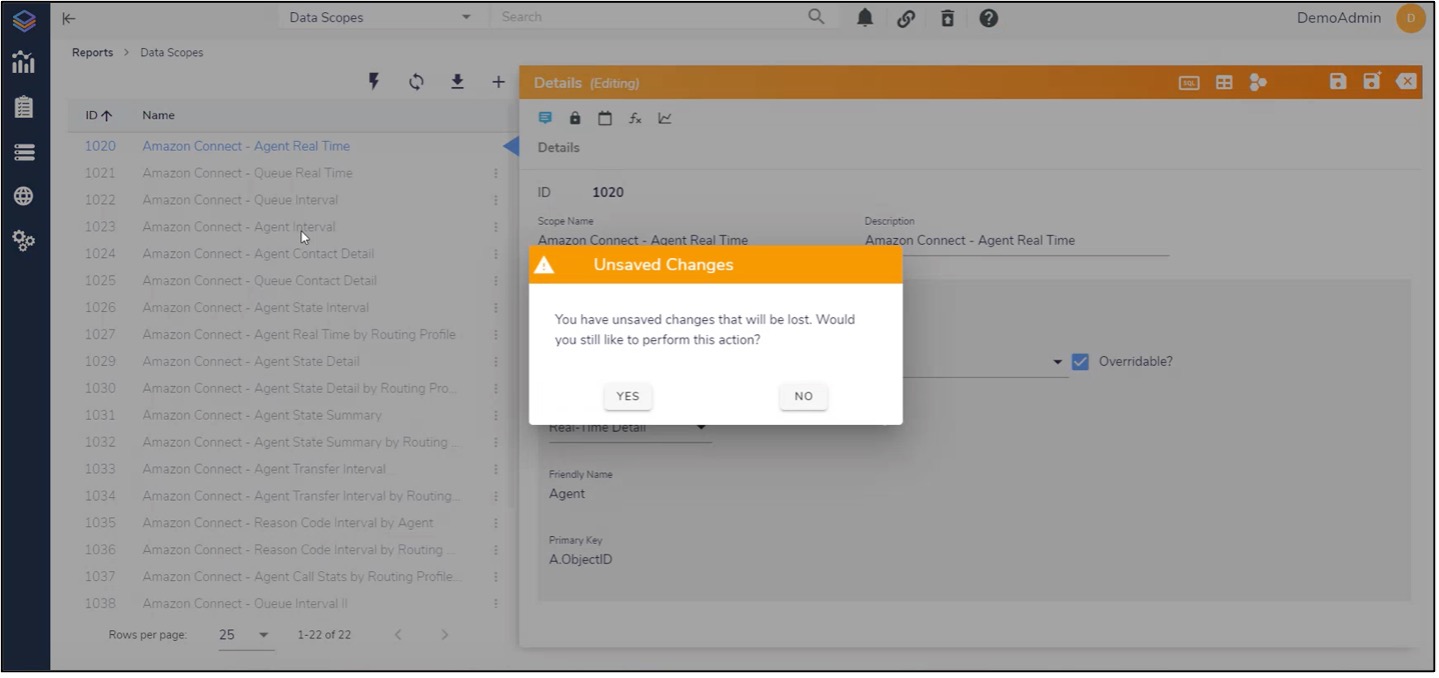
Task: Click the help question mark icon
Action: (x=988, y=18)
